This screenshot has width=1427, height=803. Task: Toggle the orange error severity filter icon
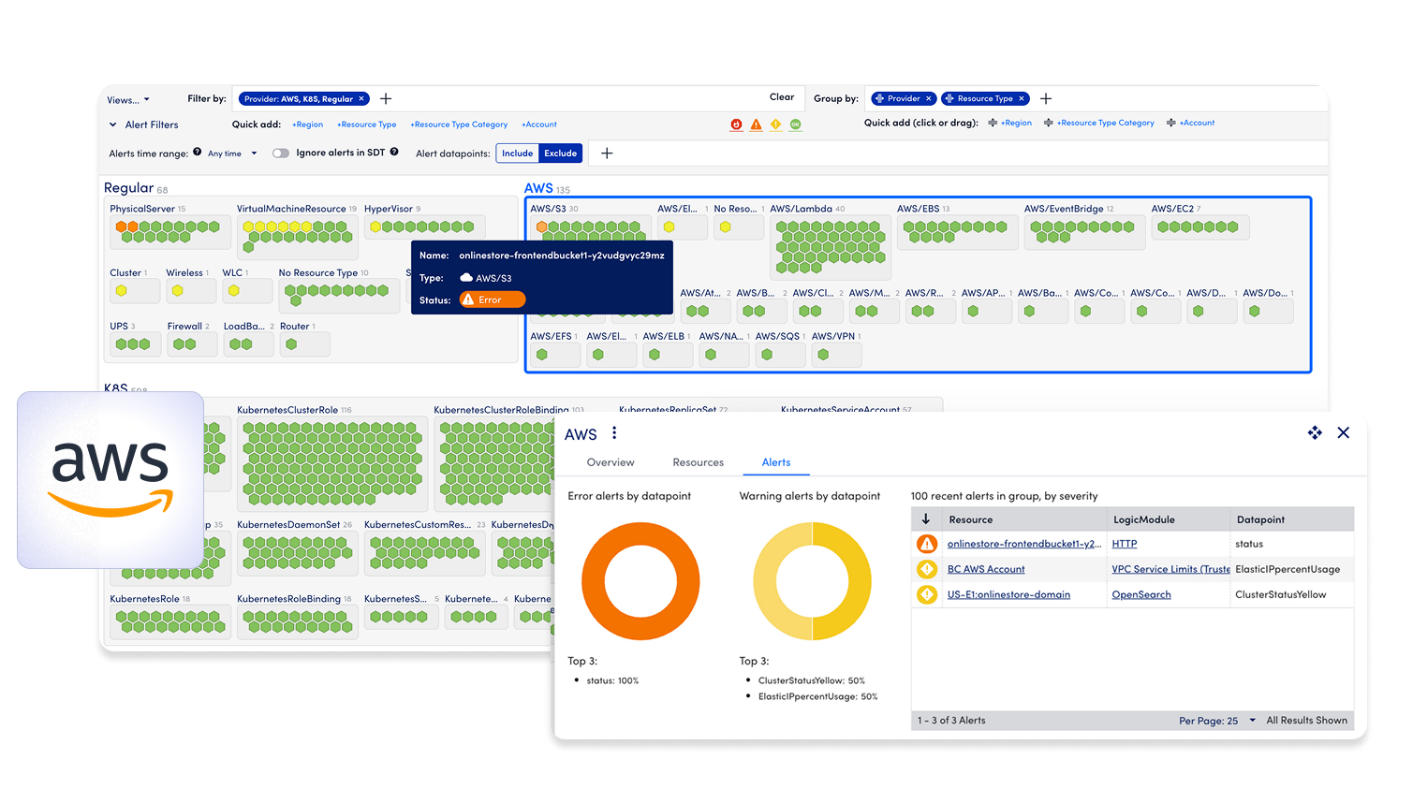tap(756, 124)
